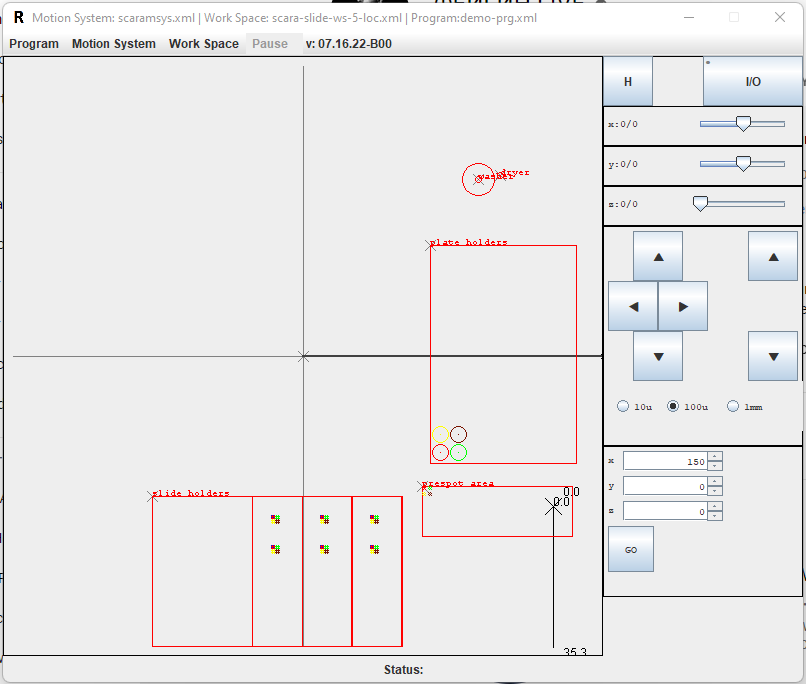The image size is (806, 684).
Task: Increment the z coordinate spinner
Action: click(715, 507)
